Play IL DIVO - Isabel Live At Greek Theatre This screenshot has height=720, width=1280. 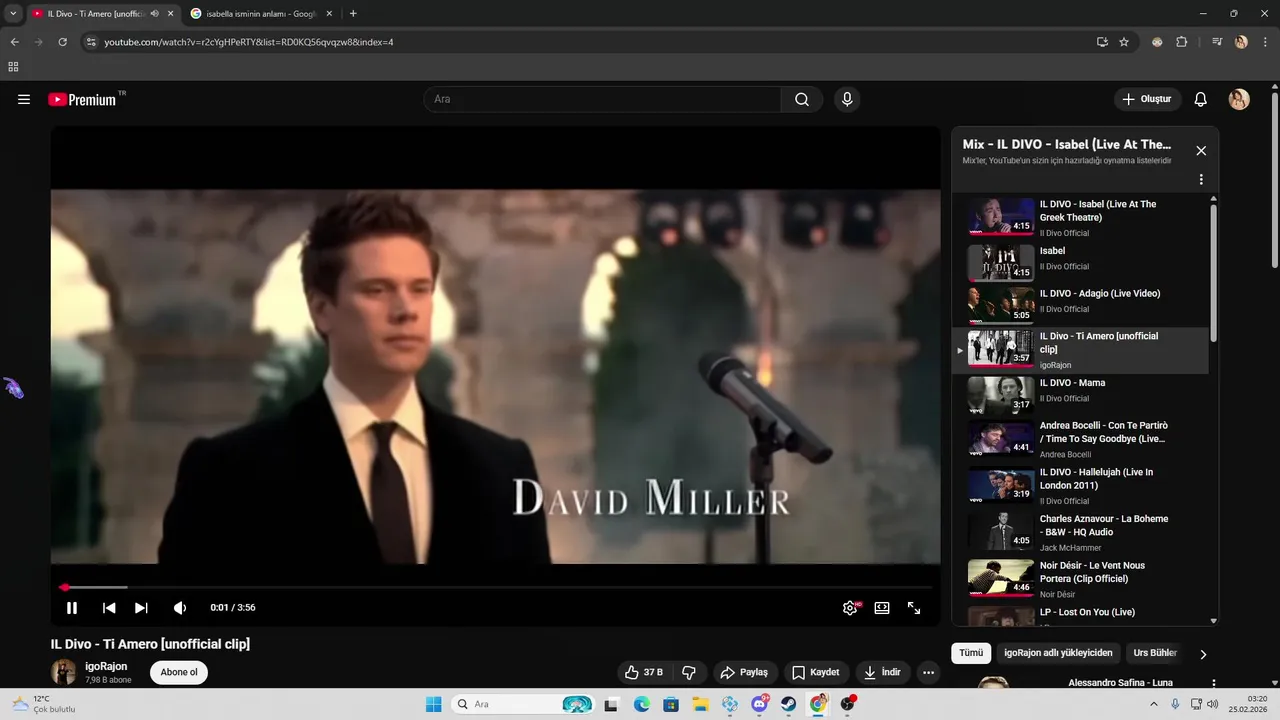tap(1080, 216)
